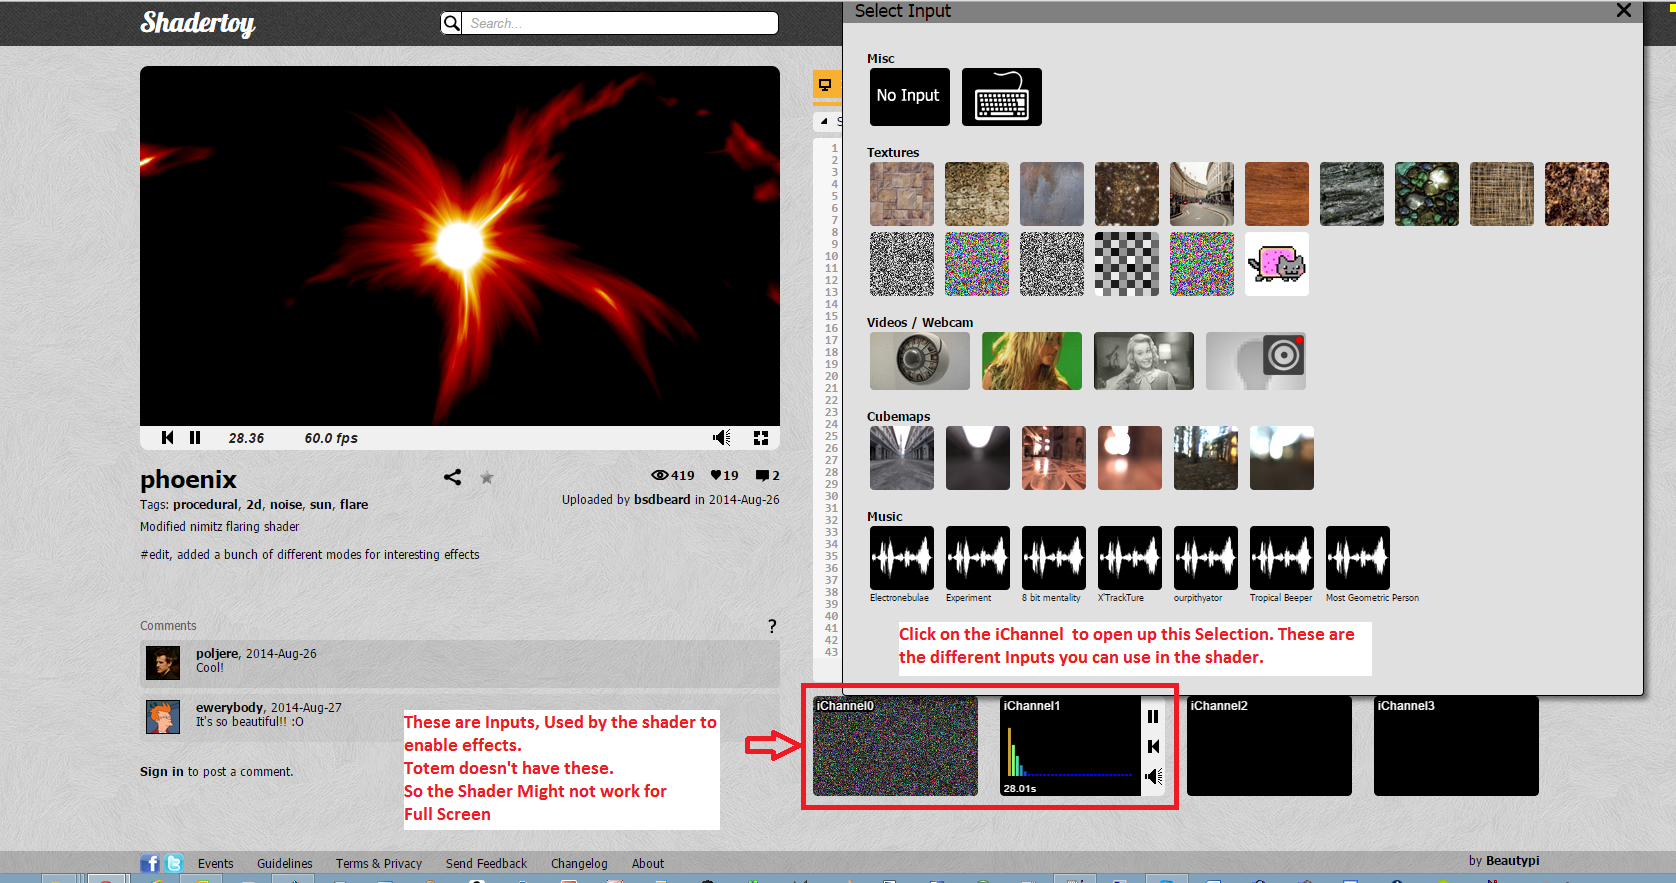Image resolution: width=1676 pixels, height=883 pixels.
Task: Select the No Input option
Action: click(909, 97)
